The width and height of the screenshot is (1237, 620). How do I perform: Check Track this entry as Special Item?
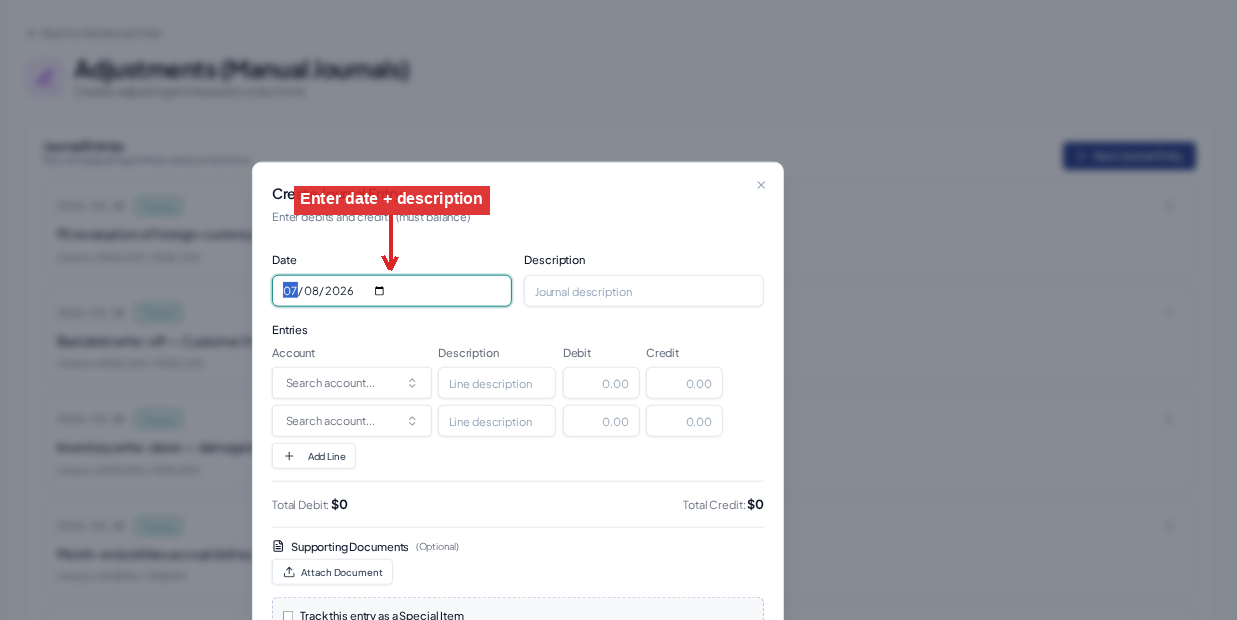[288, 616]
